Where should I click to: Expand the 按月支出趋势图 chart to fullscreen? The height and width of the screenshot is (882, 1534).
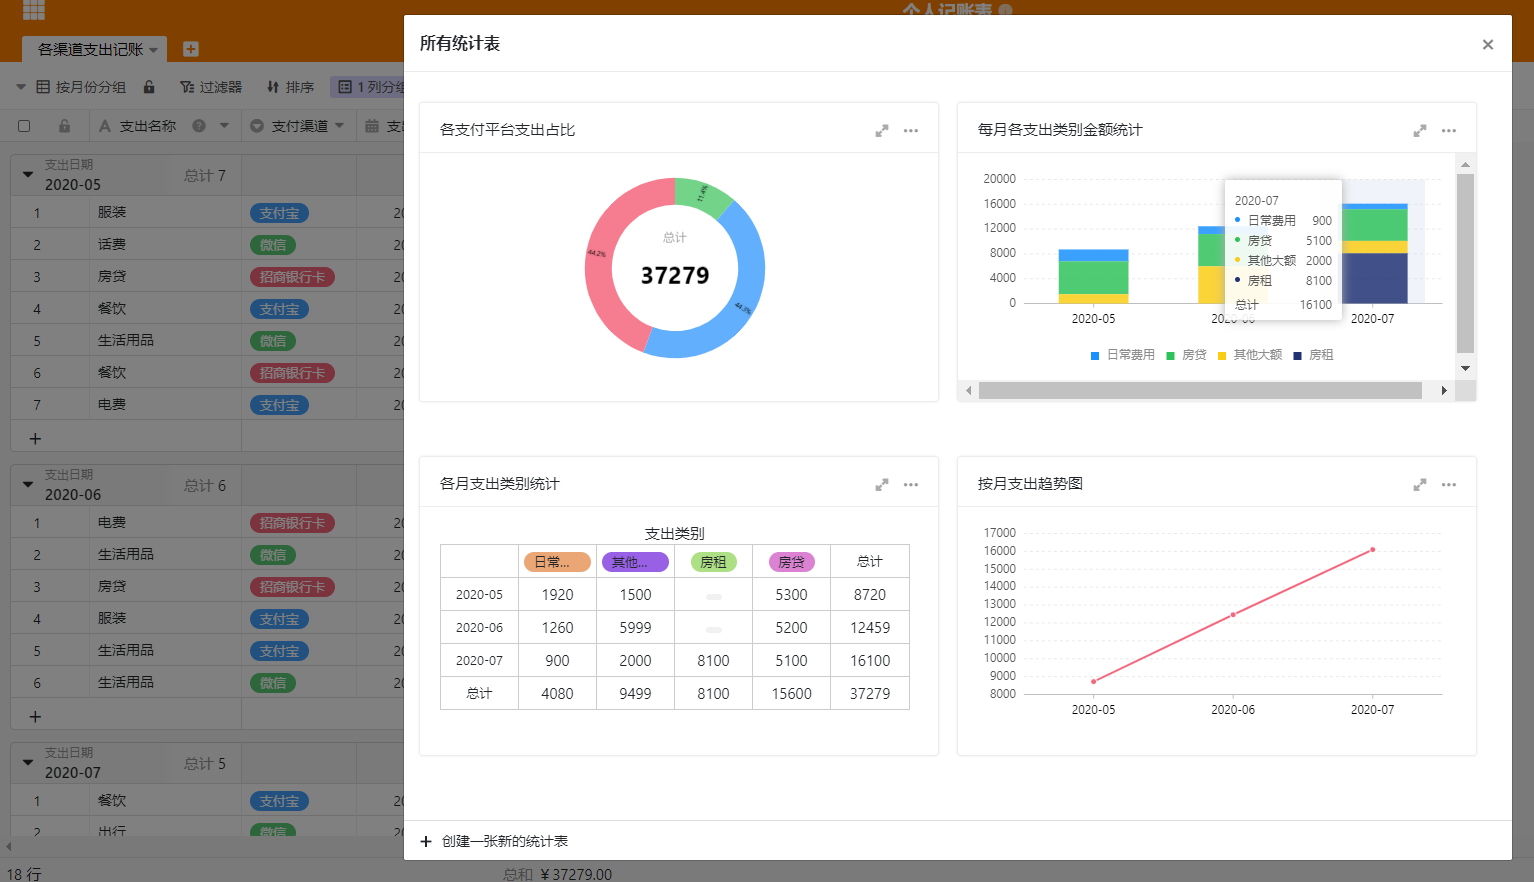click(1420, 485)
